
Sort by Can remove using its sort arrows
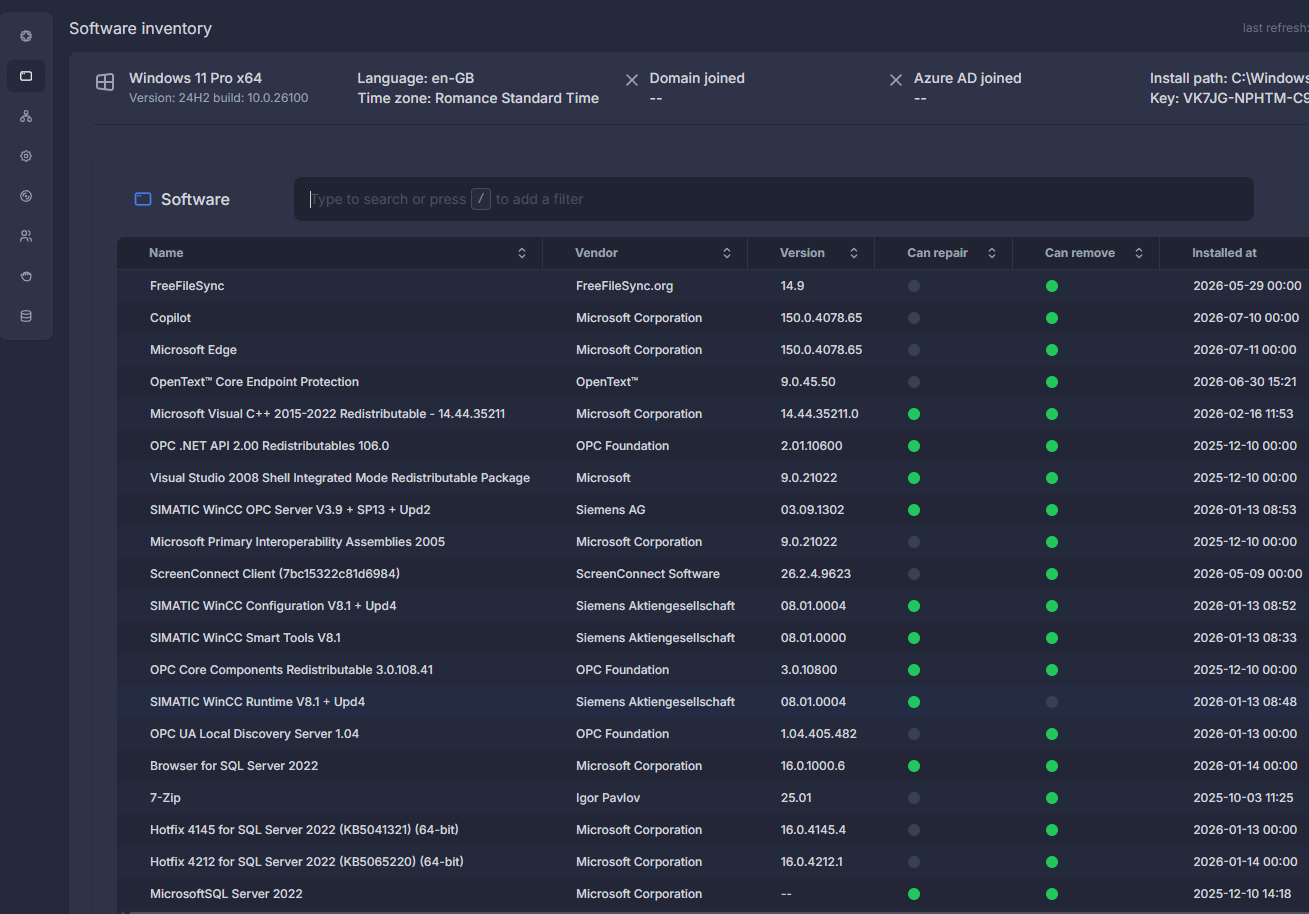point(1139,253)
